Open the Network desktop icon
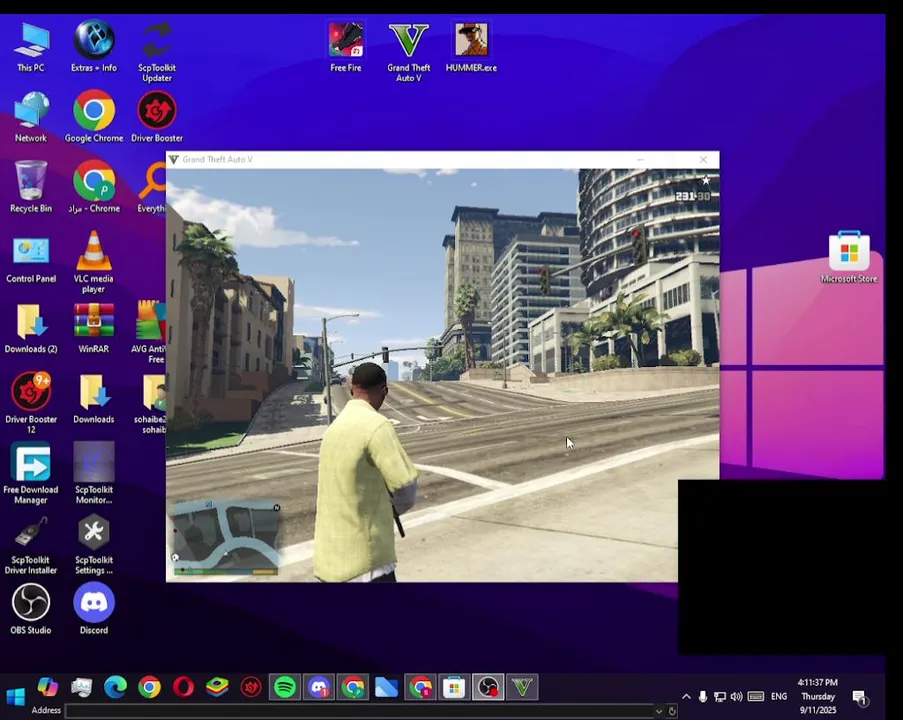 [x=31, y=118]
